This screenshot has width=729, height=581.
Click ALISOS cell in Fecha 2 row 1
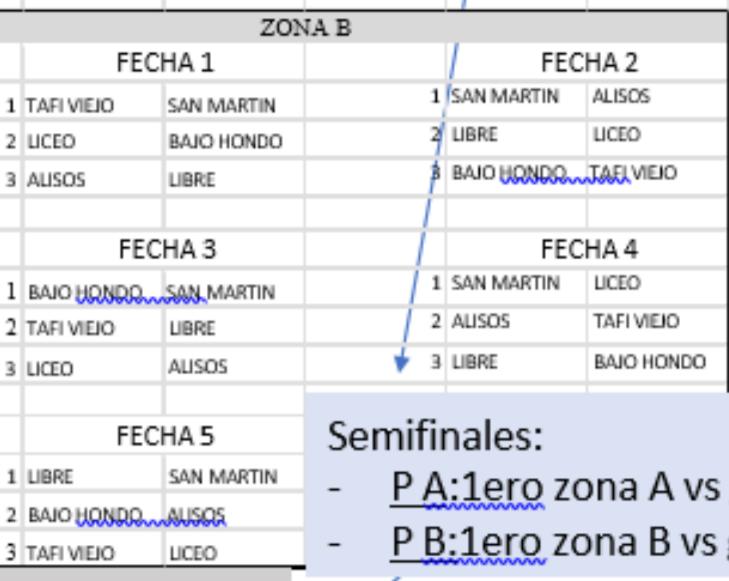621,96
